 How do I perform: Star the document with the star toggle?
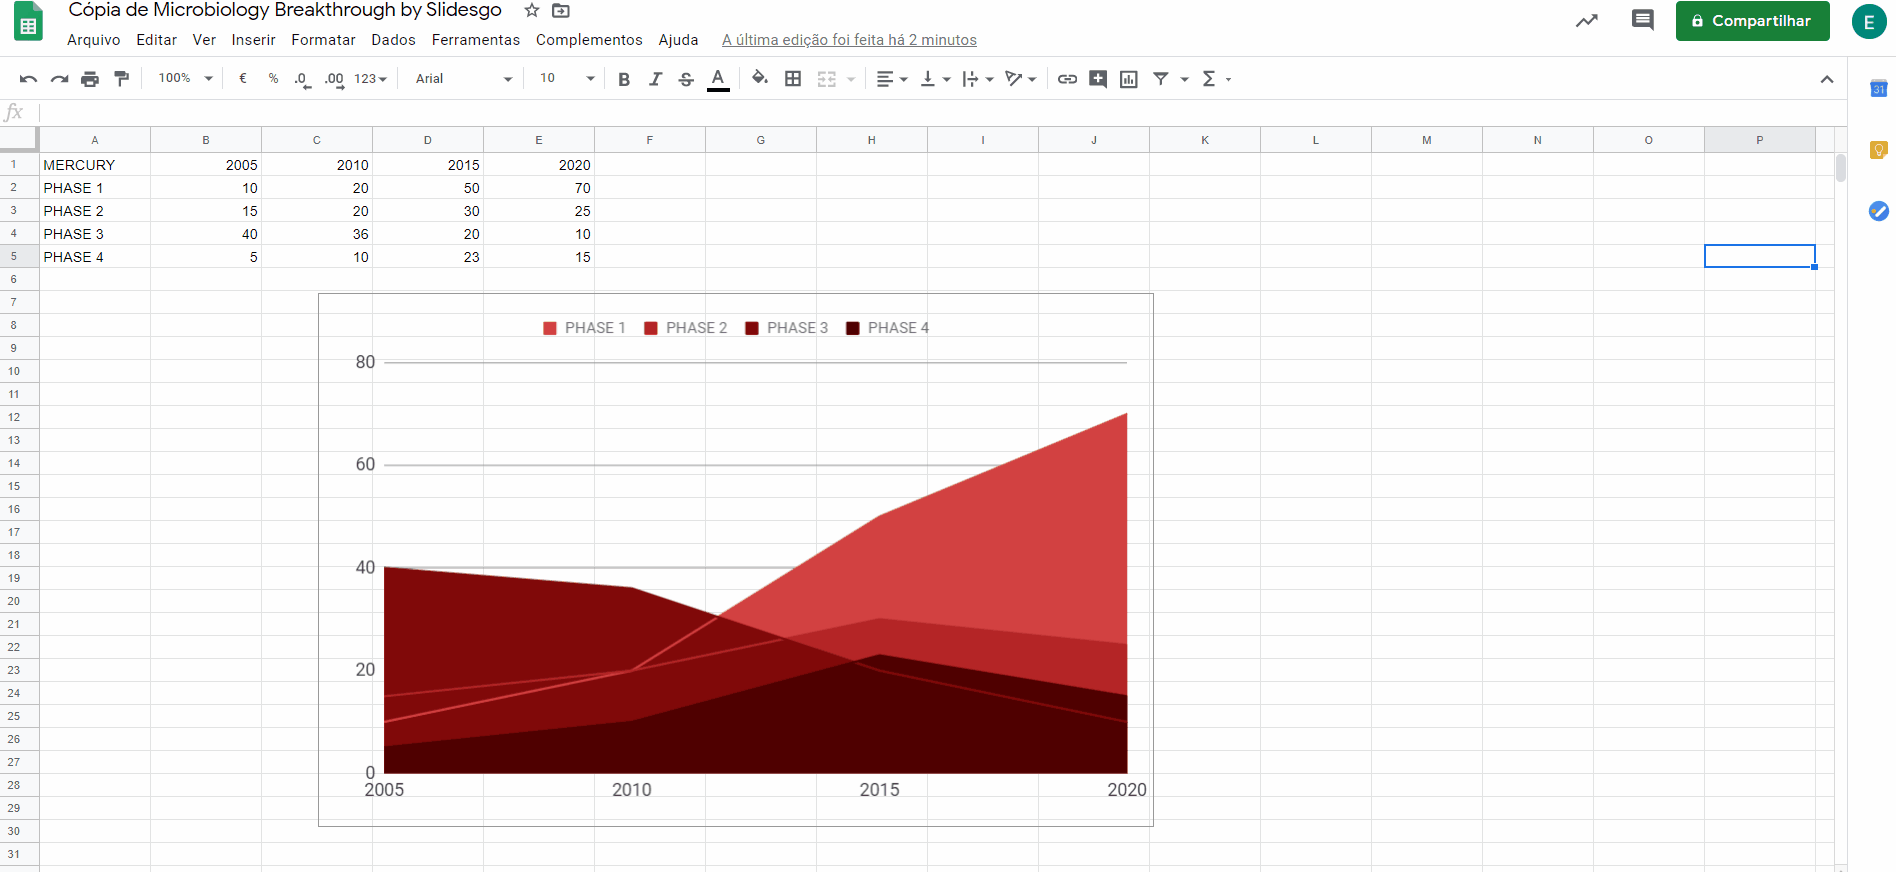pyautogui.click(x=532, y=11)
